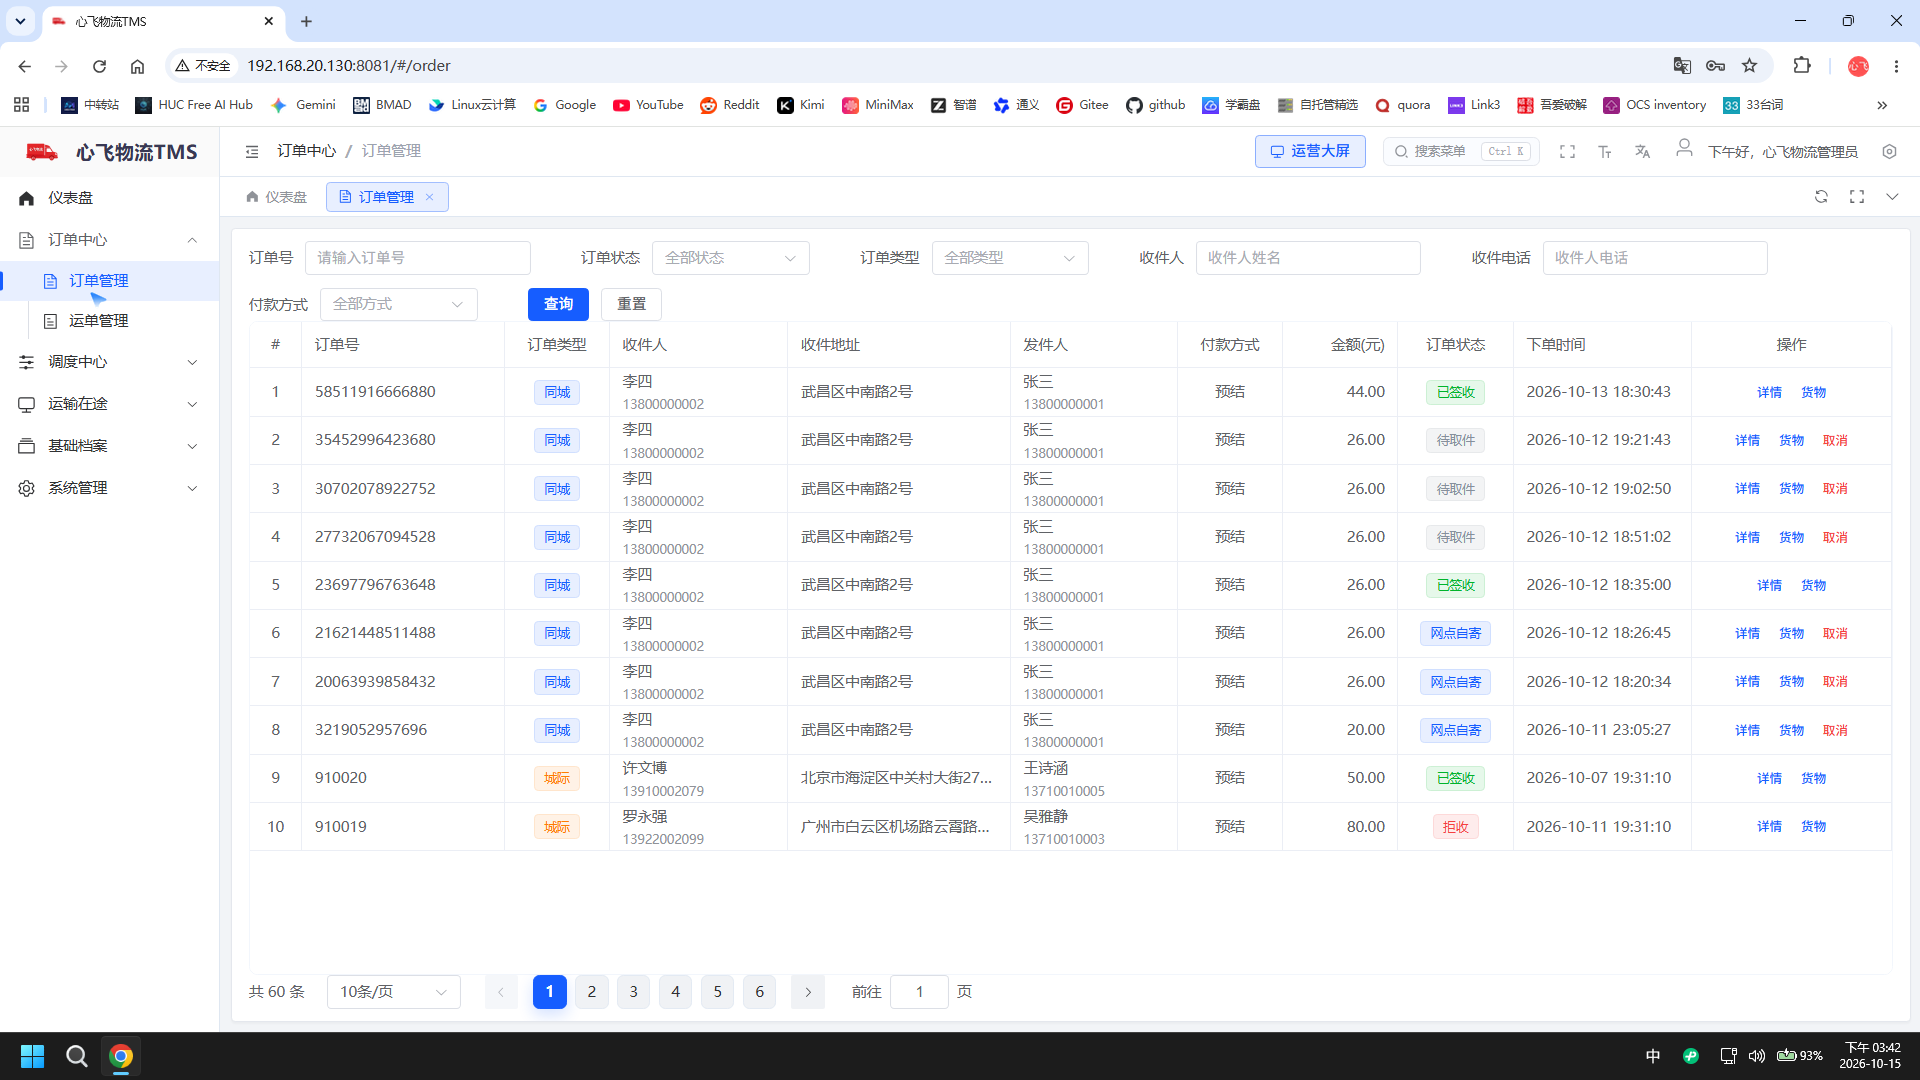Refresh the current tab via refresh icon
The height and width of the screenshot is (1080, 1920).
tap(1821, 197)
